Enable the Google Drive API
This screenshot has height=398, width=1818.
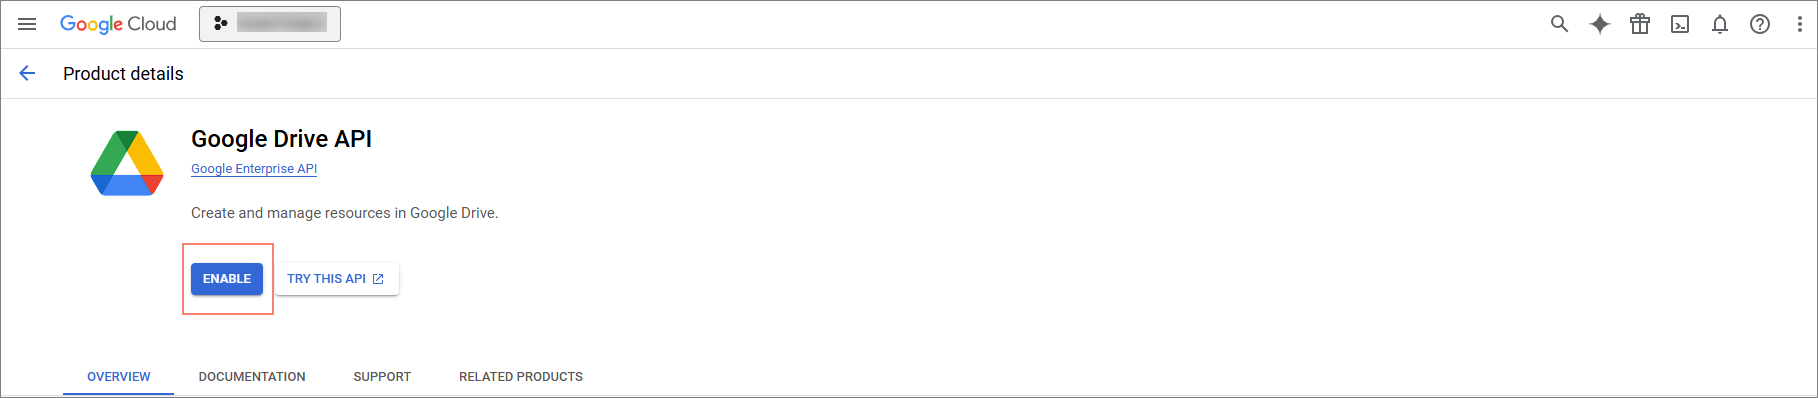tap(227, 279)
